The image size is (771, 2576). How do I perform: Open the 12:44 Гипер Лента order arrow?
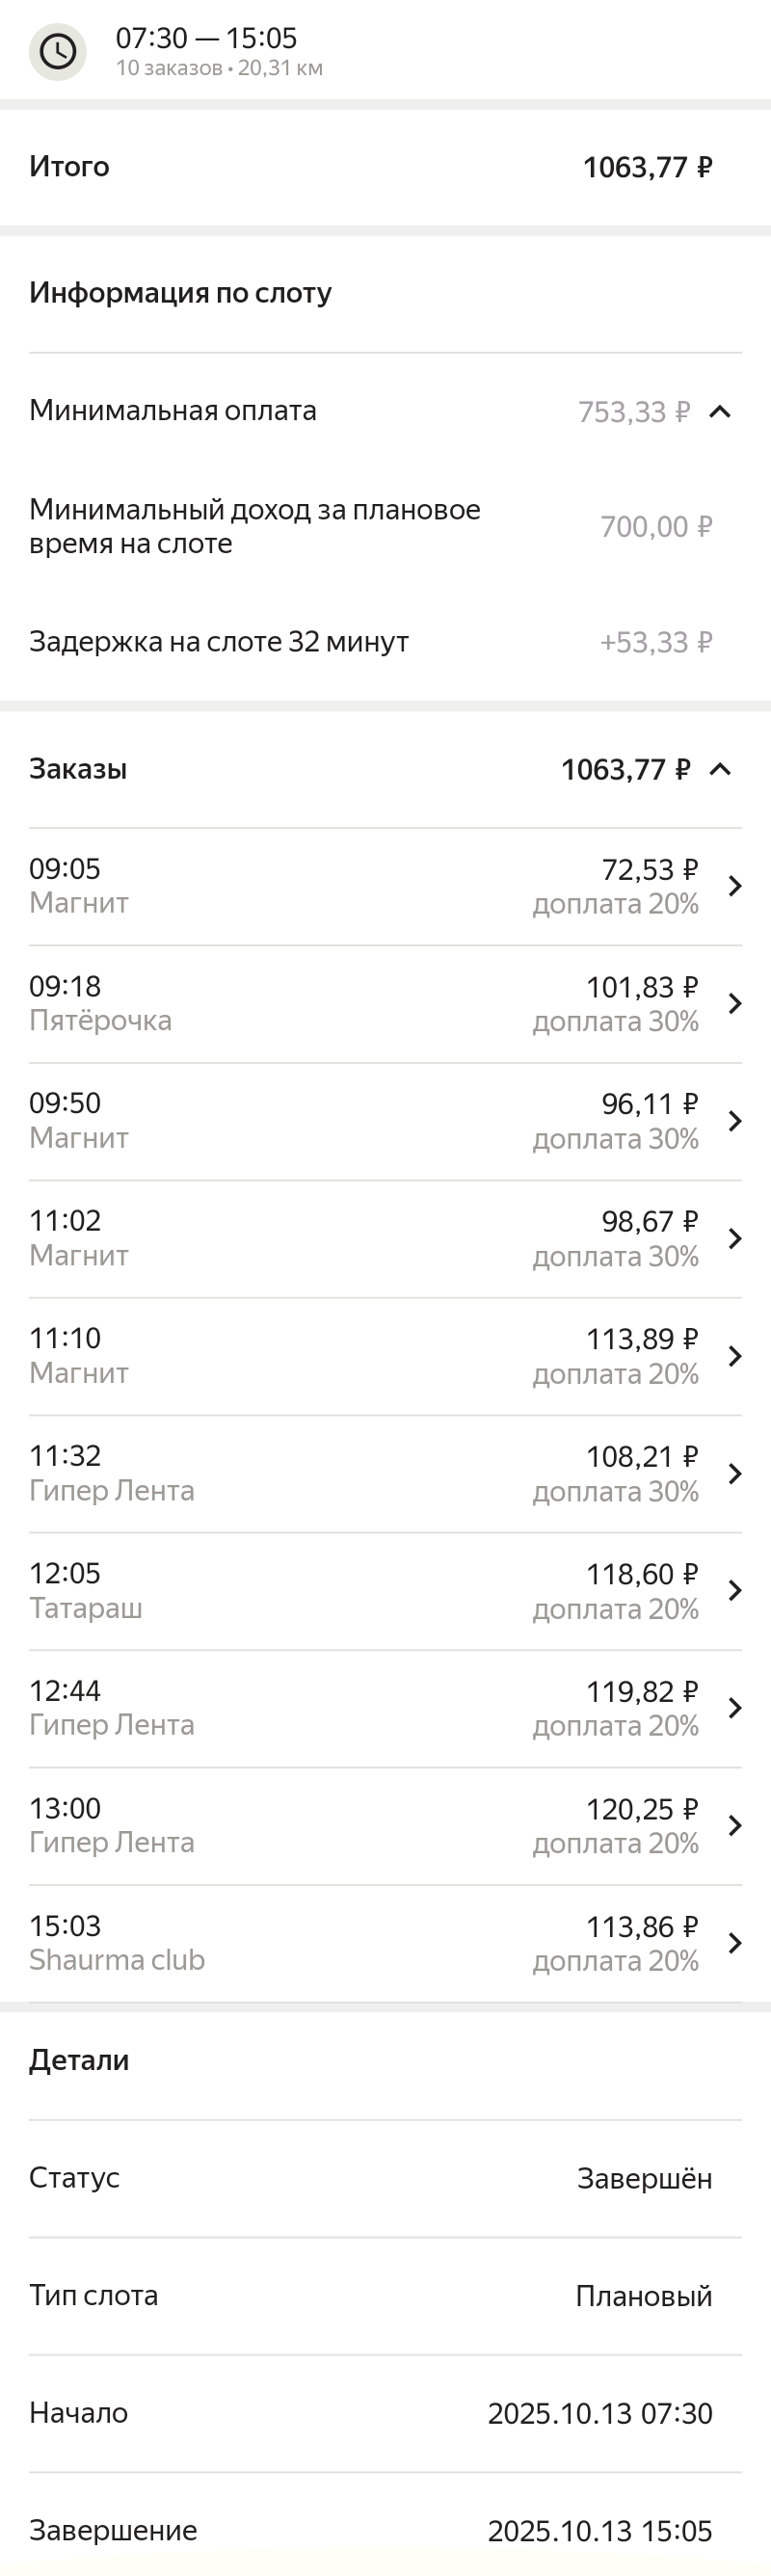pos(735,1708)
